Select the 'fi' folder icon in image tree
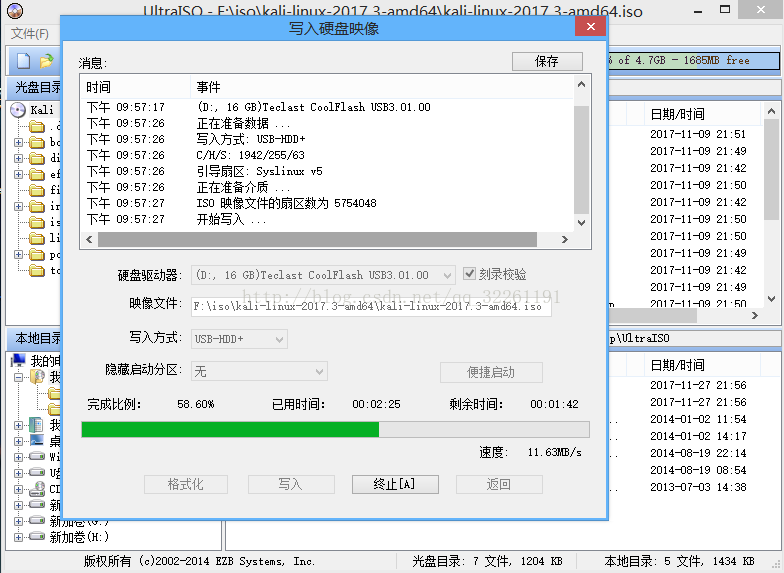Viewport: 784px width, 573px height. click(37, 190)
